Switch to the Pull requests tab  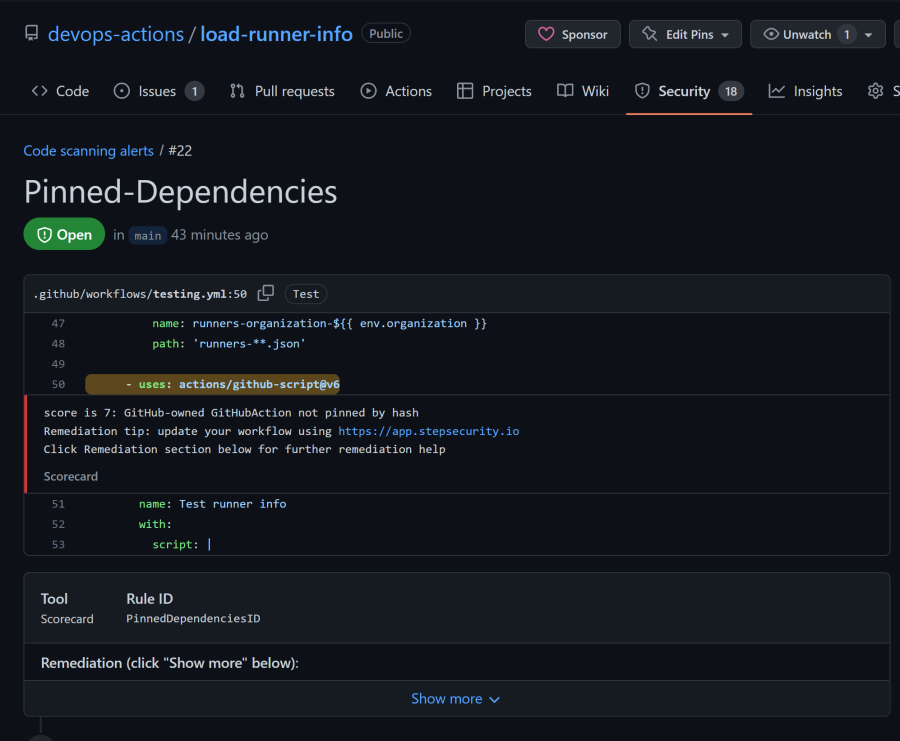(282, 91)
